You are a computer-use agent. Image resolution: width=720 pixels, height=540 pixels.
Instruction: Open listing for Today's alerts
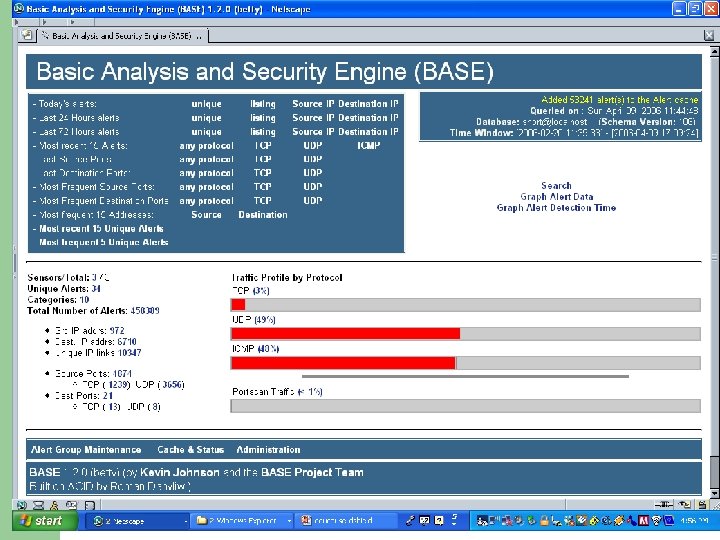(x=263, y=104)
